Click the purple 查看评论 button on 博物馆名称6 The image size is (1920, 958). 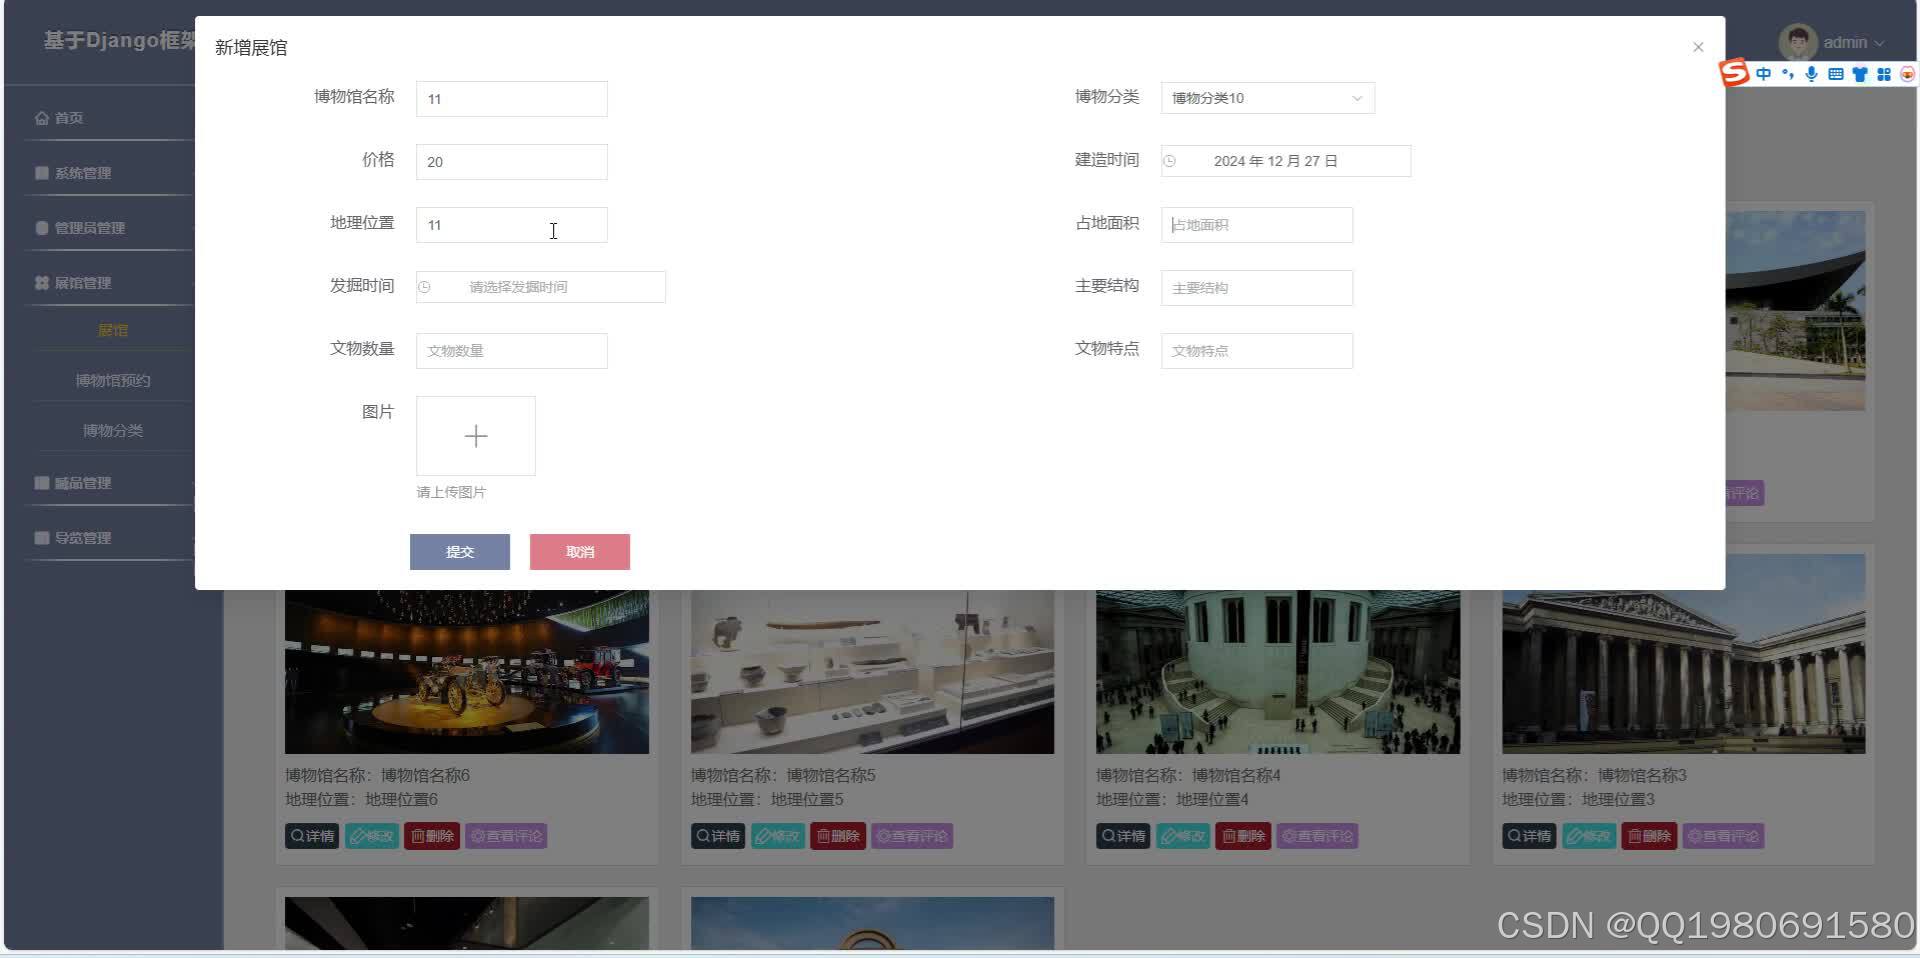pyautogui.click(x=506, y=836)
